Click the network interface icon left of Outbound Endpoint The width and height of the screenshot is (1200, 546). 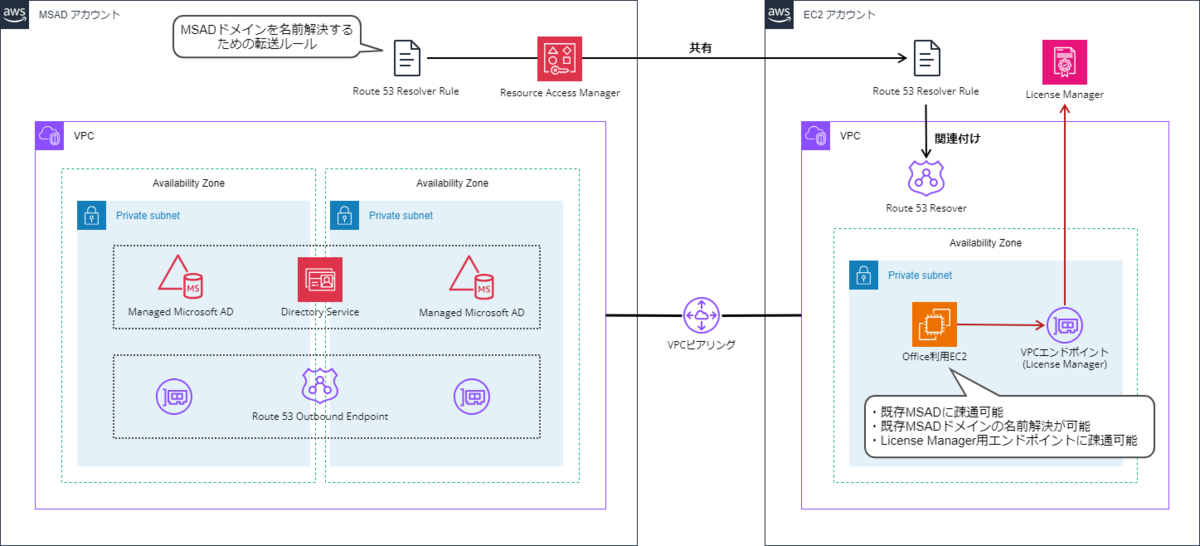pyautogui.click(x=176, y=396)
